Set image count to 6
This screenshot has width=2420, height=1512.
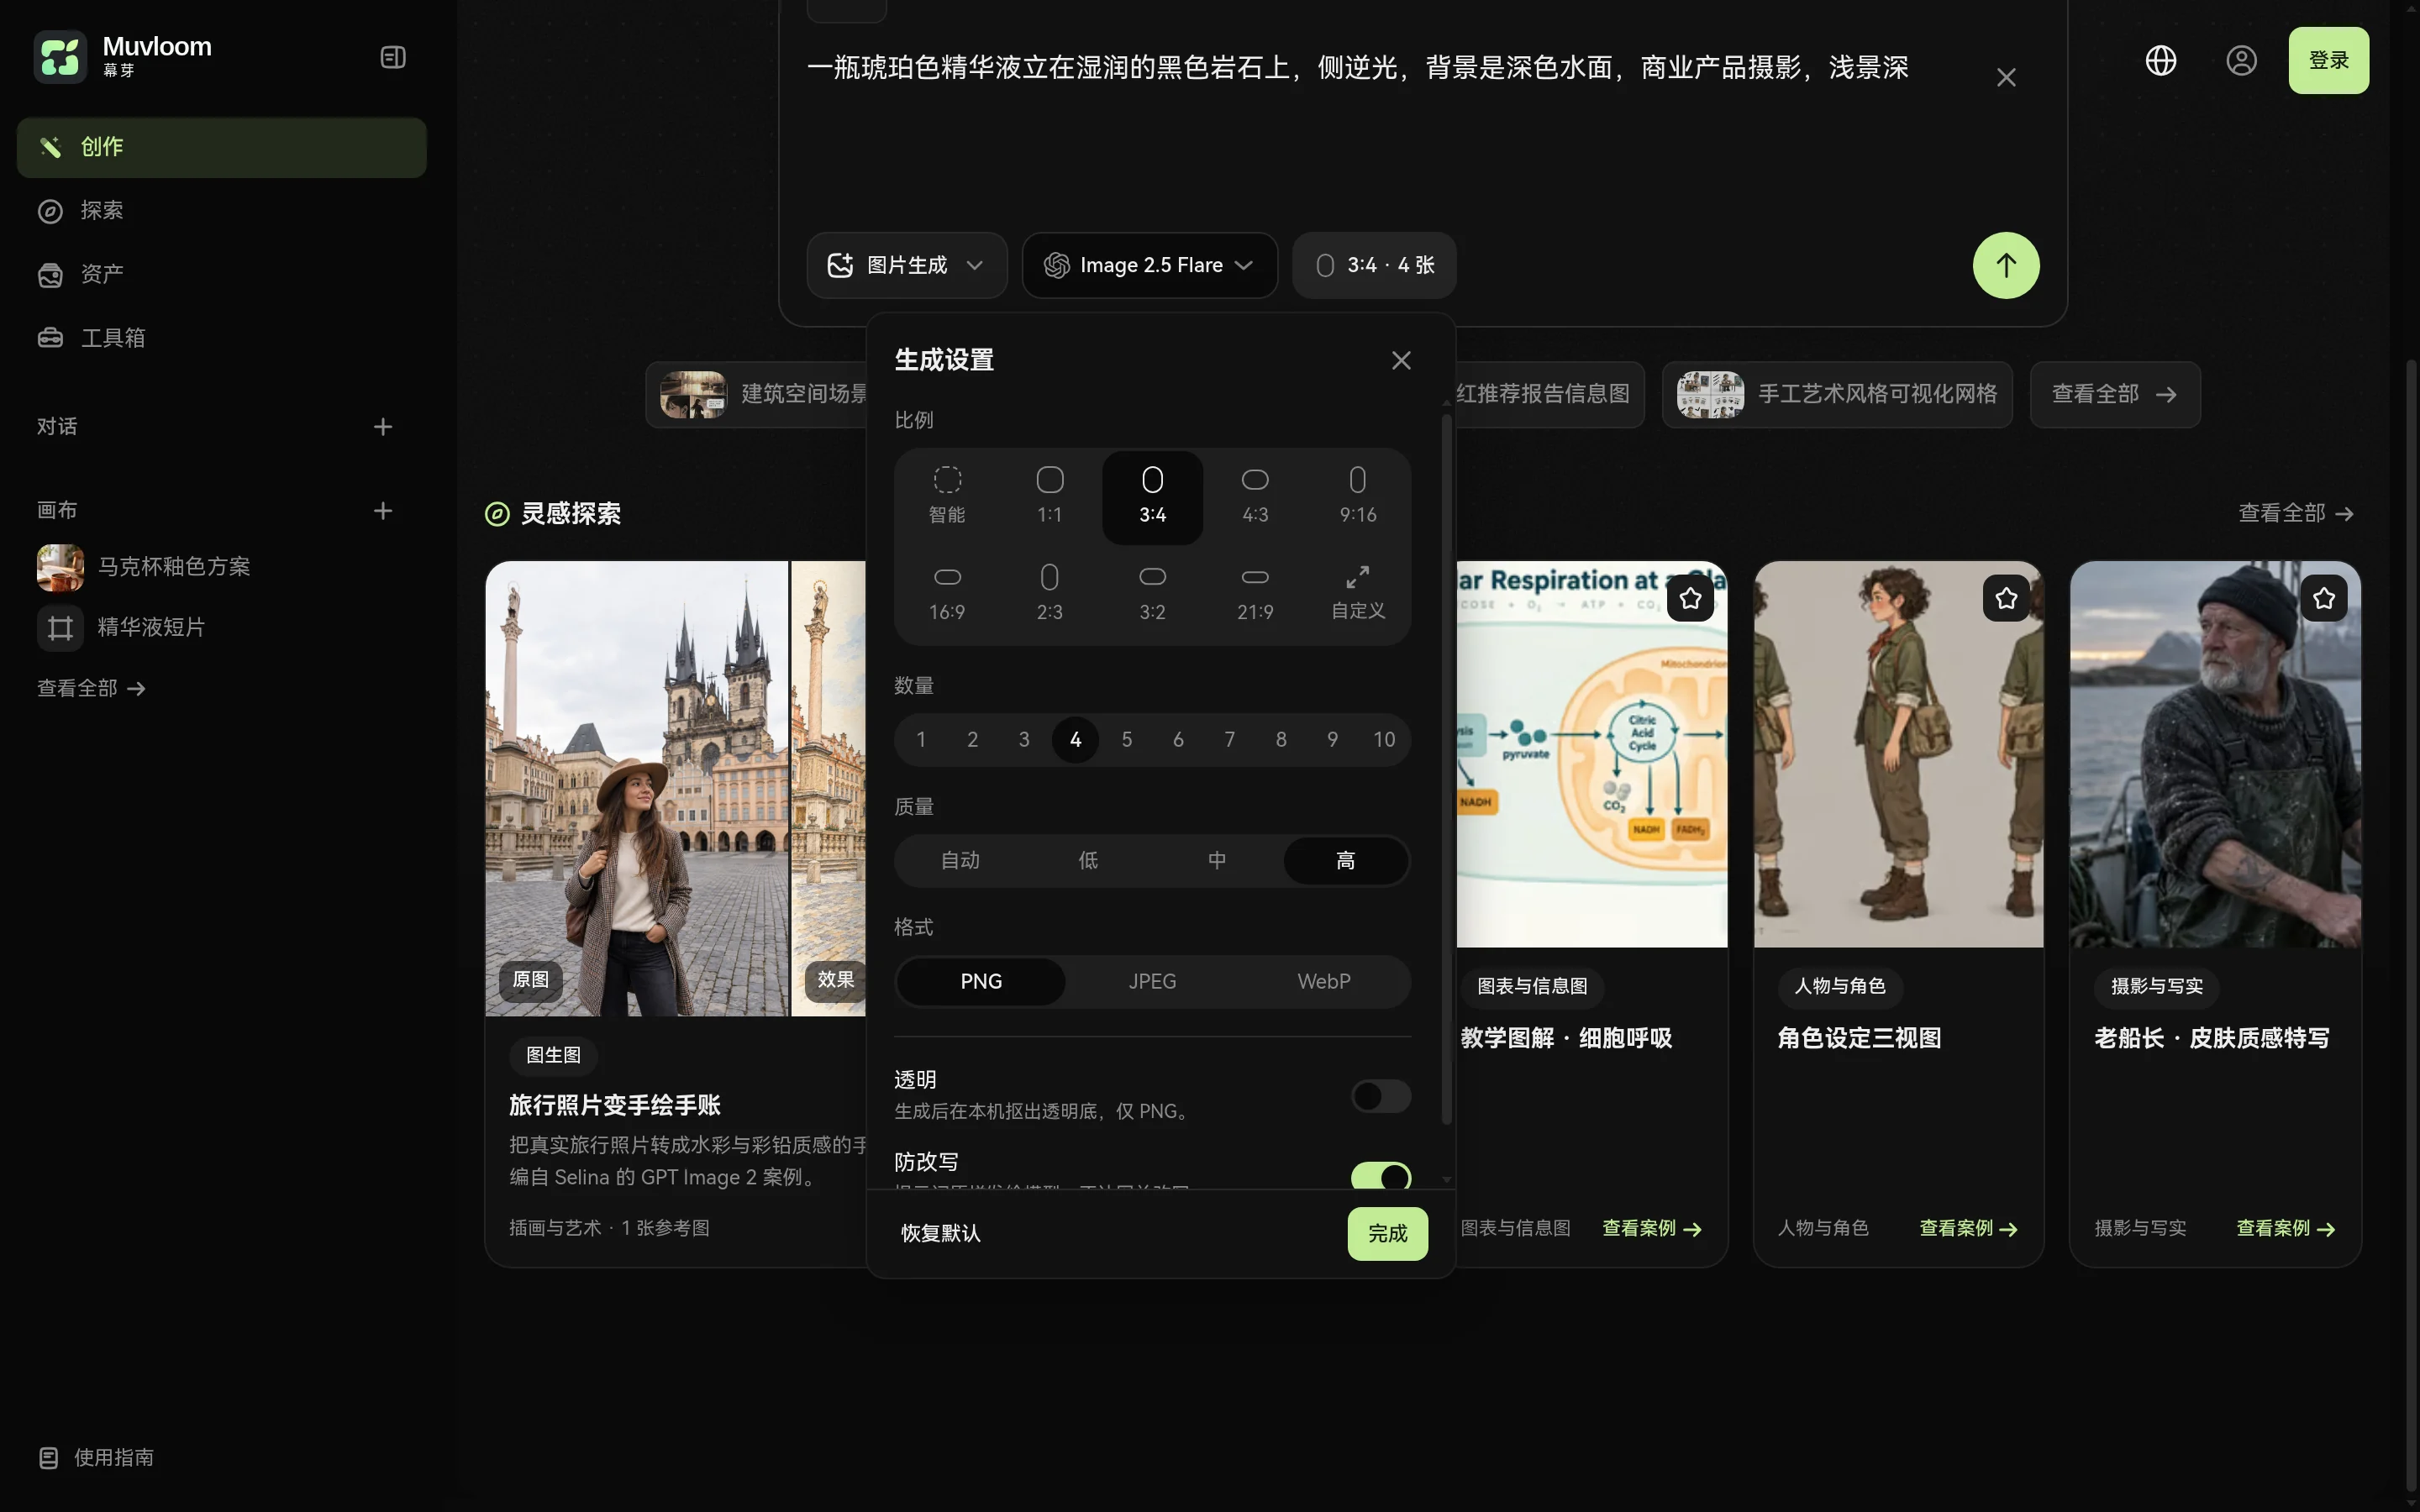coord(1178,740)
